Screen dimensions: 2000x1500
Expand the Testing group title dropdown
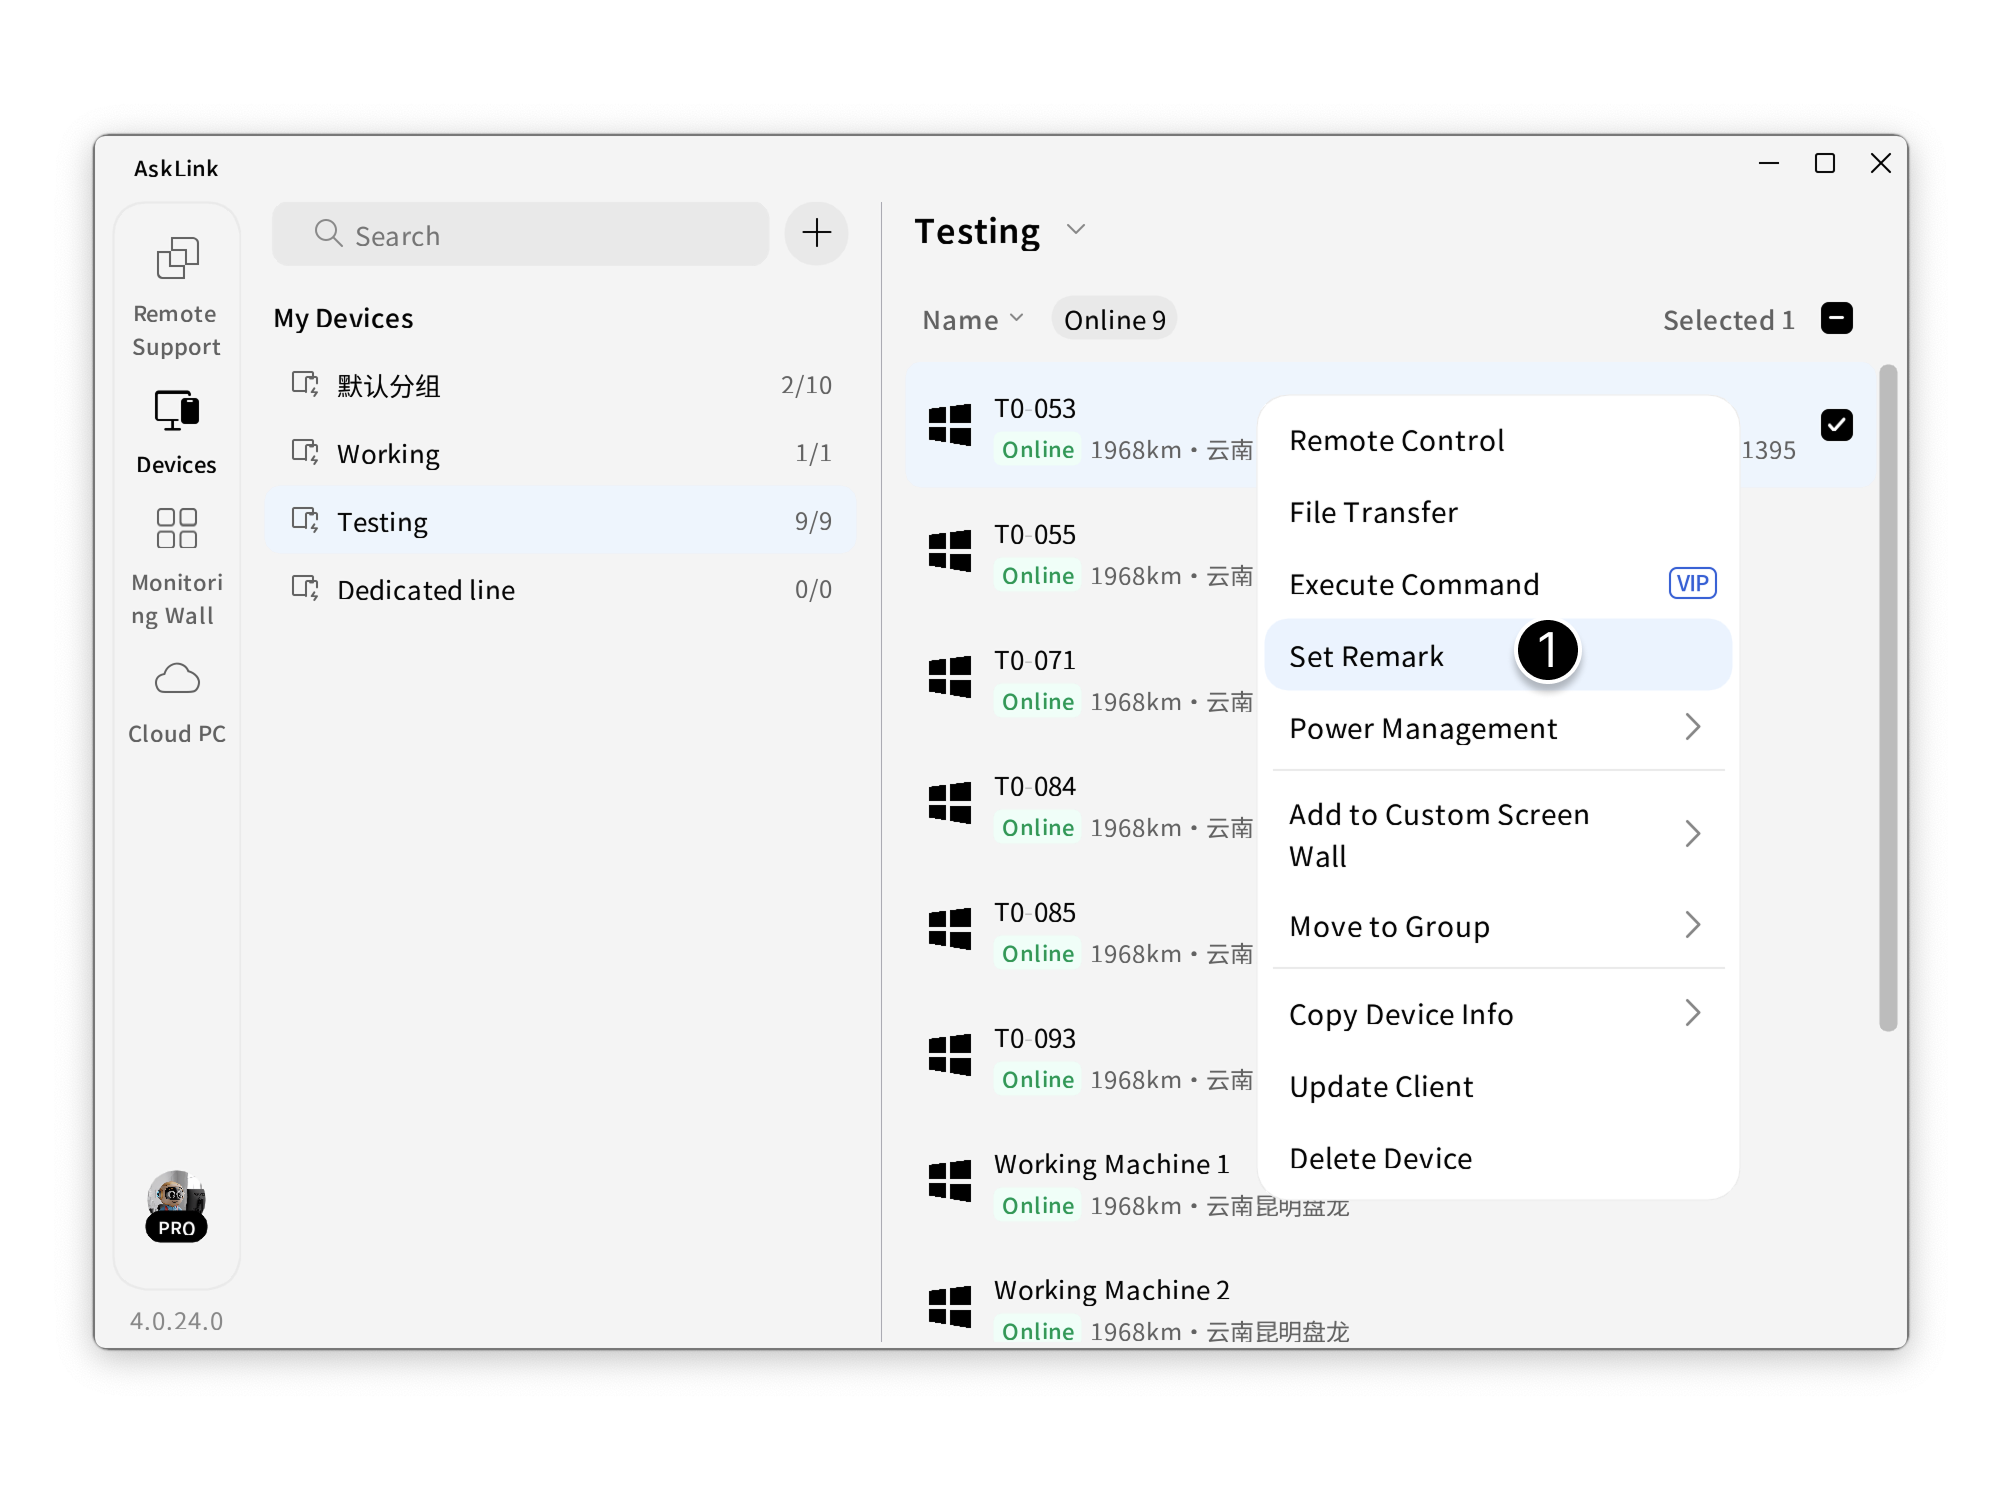(x=1076, y=230)
